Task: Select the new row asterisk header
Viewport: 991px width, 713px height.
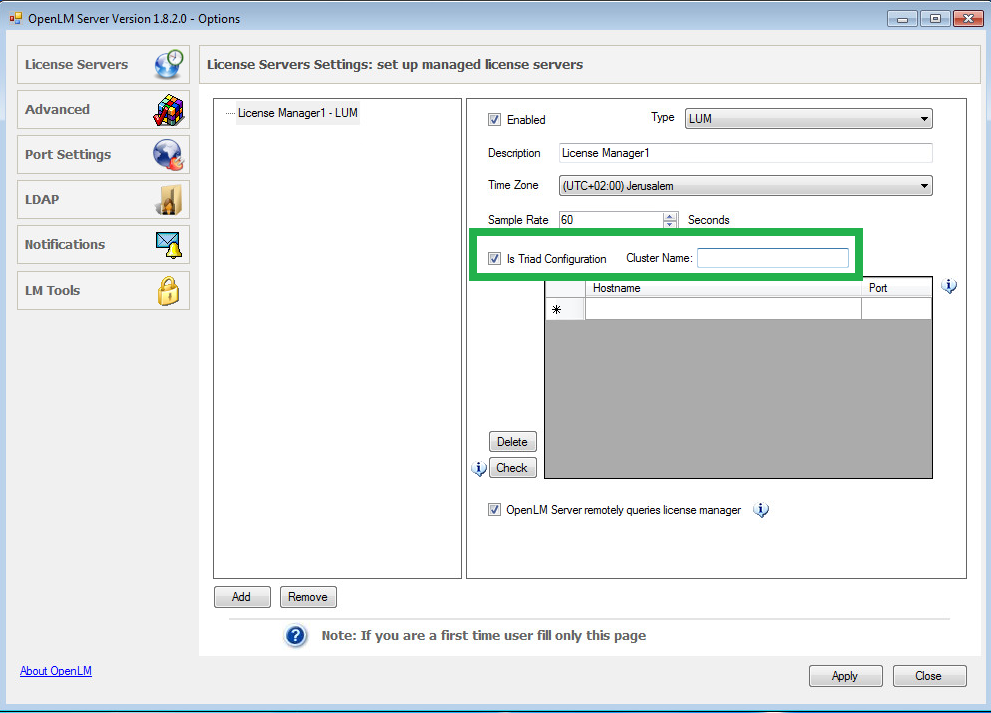Action: tap(565, 309)
